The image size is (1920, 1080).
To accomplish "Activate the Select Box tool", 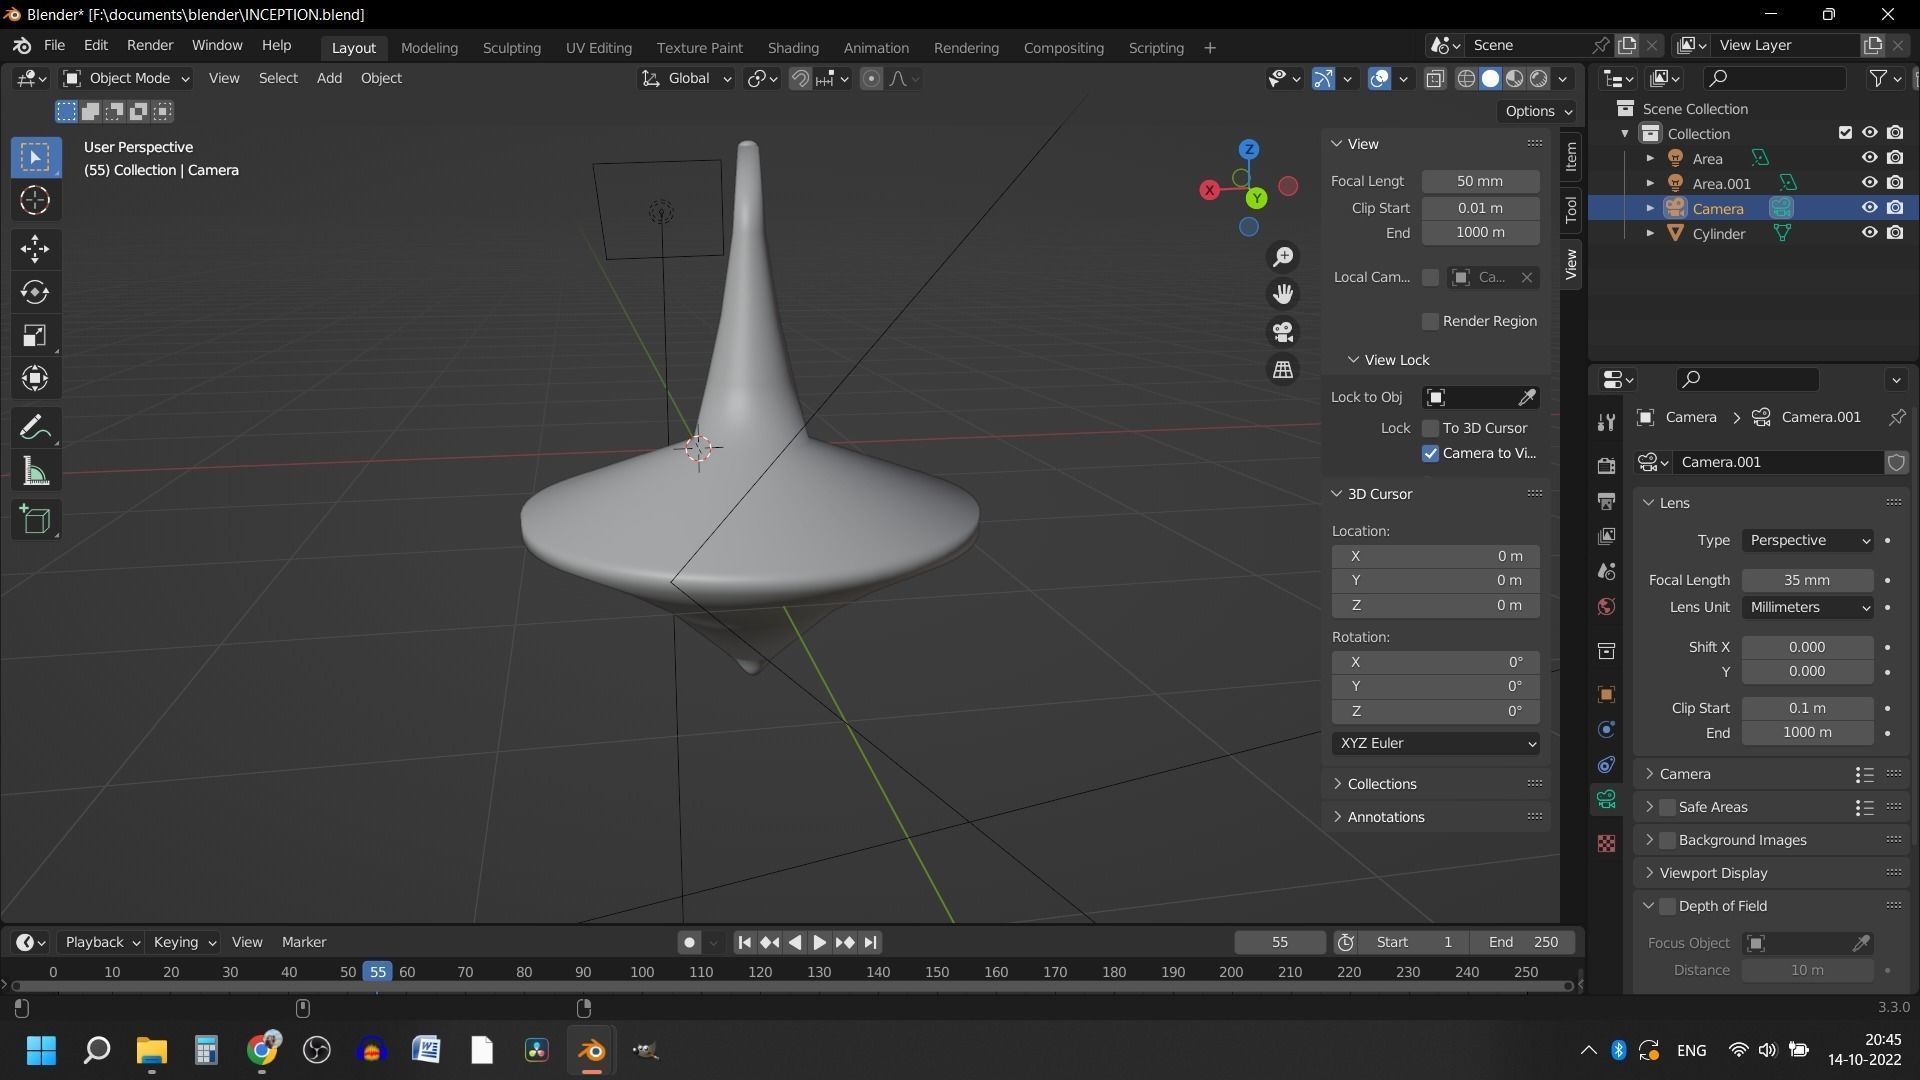I will pos(35,157).
